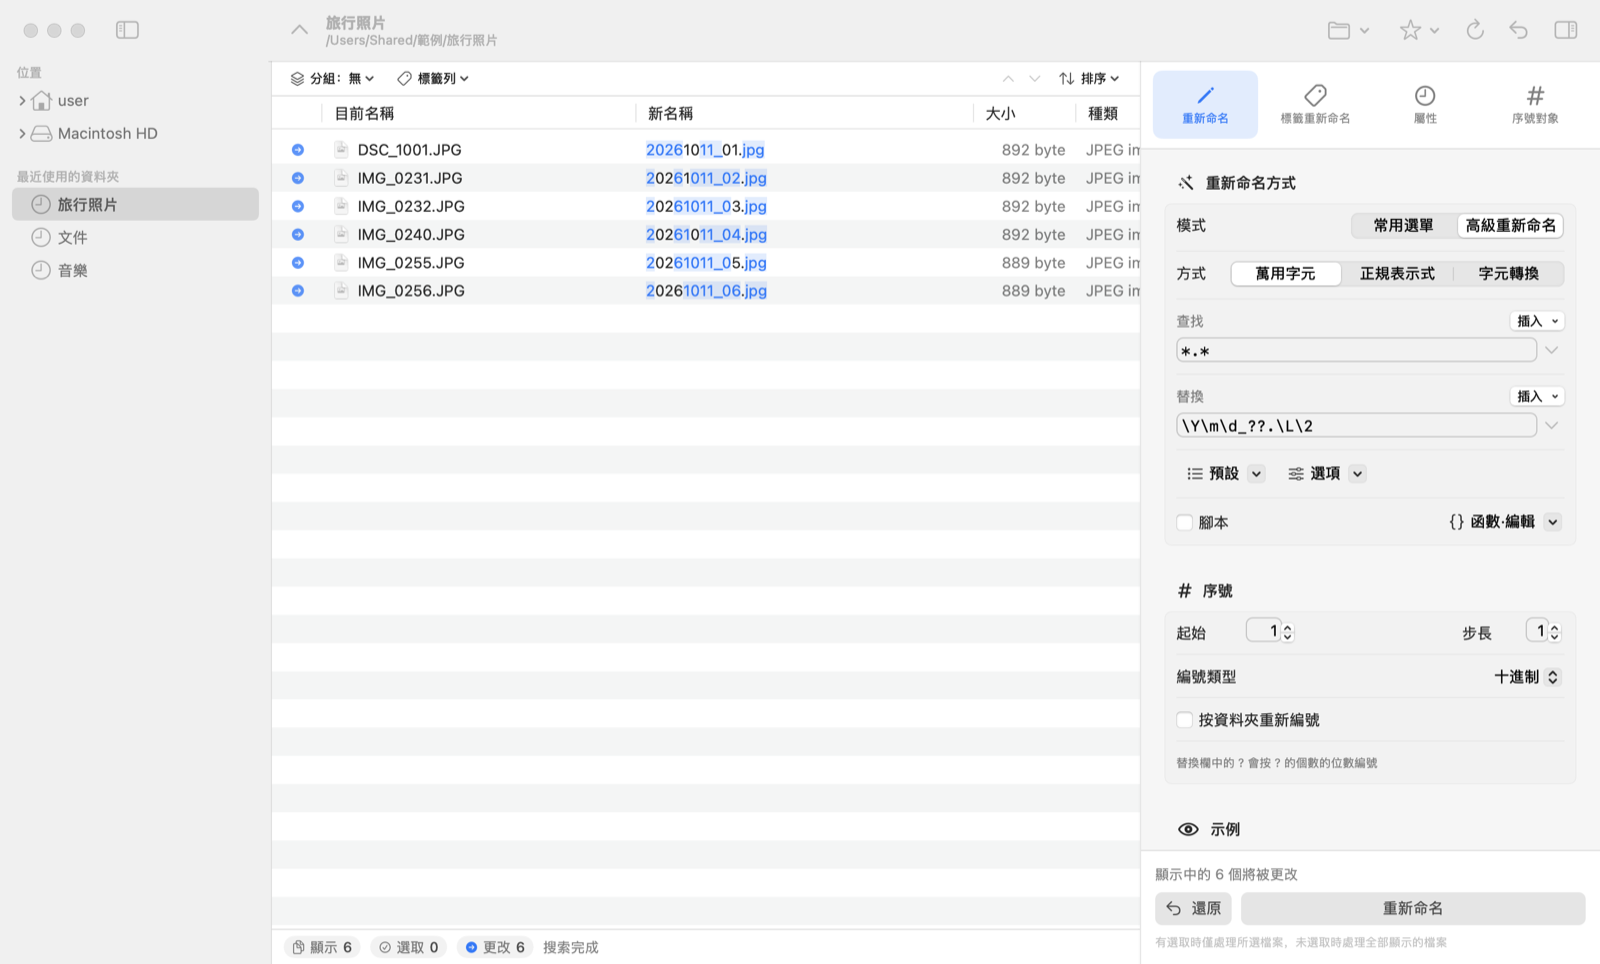The height and width of the screenshot is (964, 1600).
Task: Click the 重新命名 execute button
Action: 1413,909
